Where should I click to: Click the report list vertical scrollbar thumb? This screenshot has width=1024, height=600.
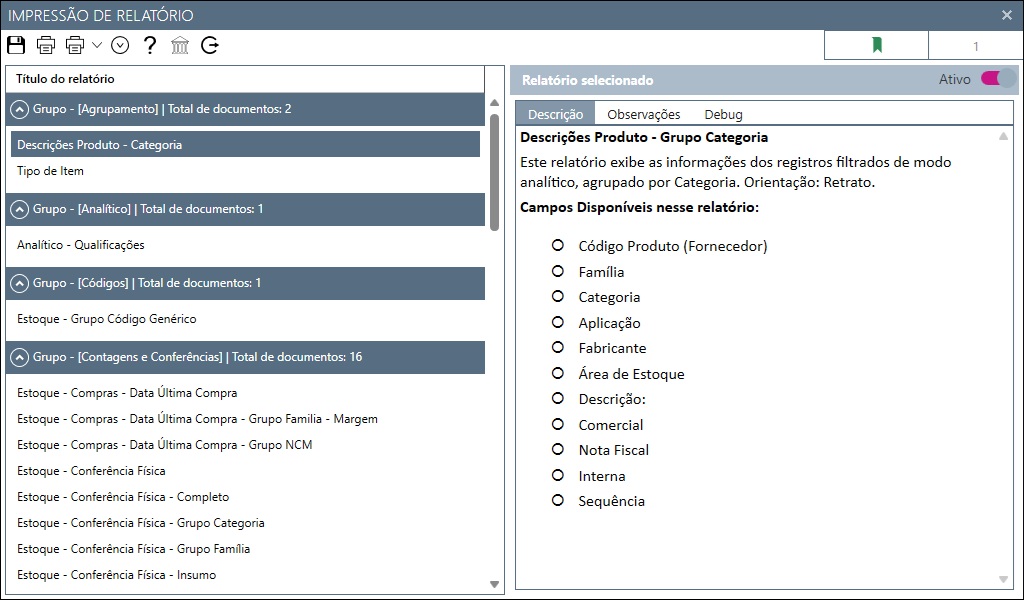[x=494, y=172]
